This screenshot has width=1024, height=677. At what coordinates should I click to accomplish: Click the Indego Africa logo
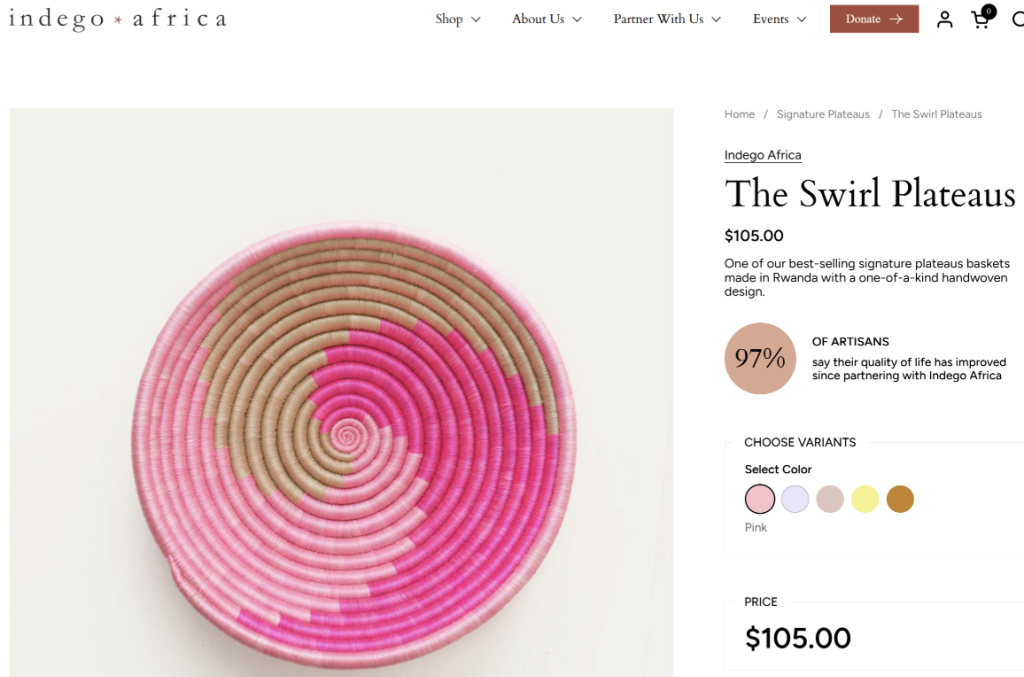click(116, 17)
